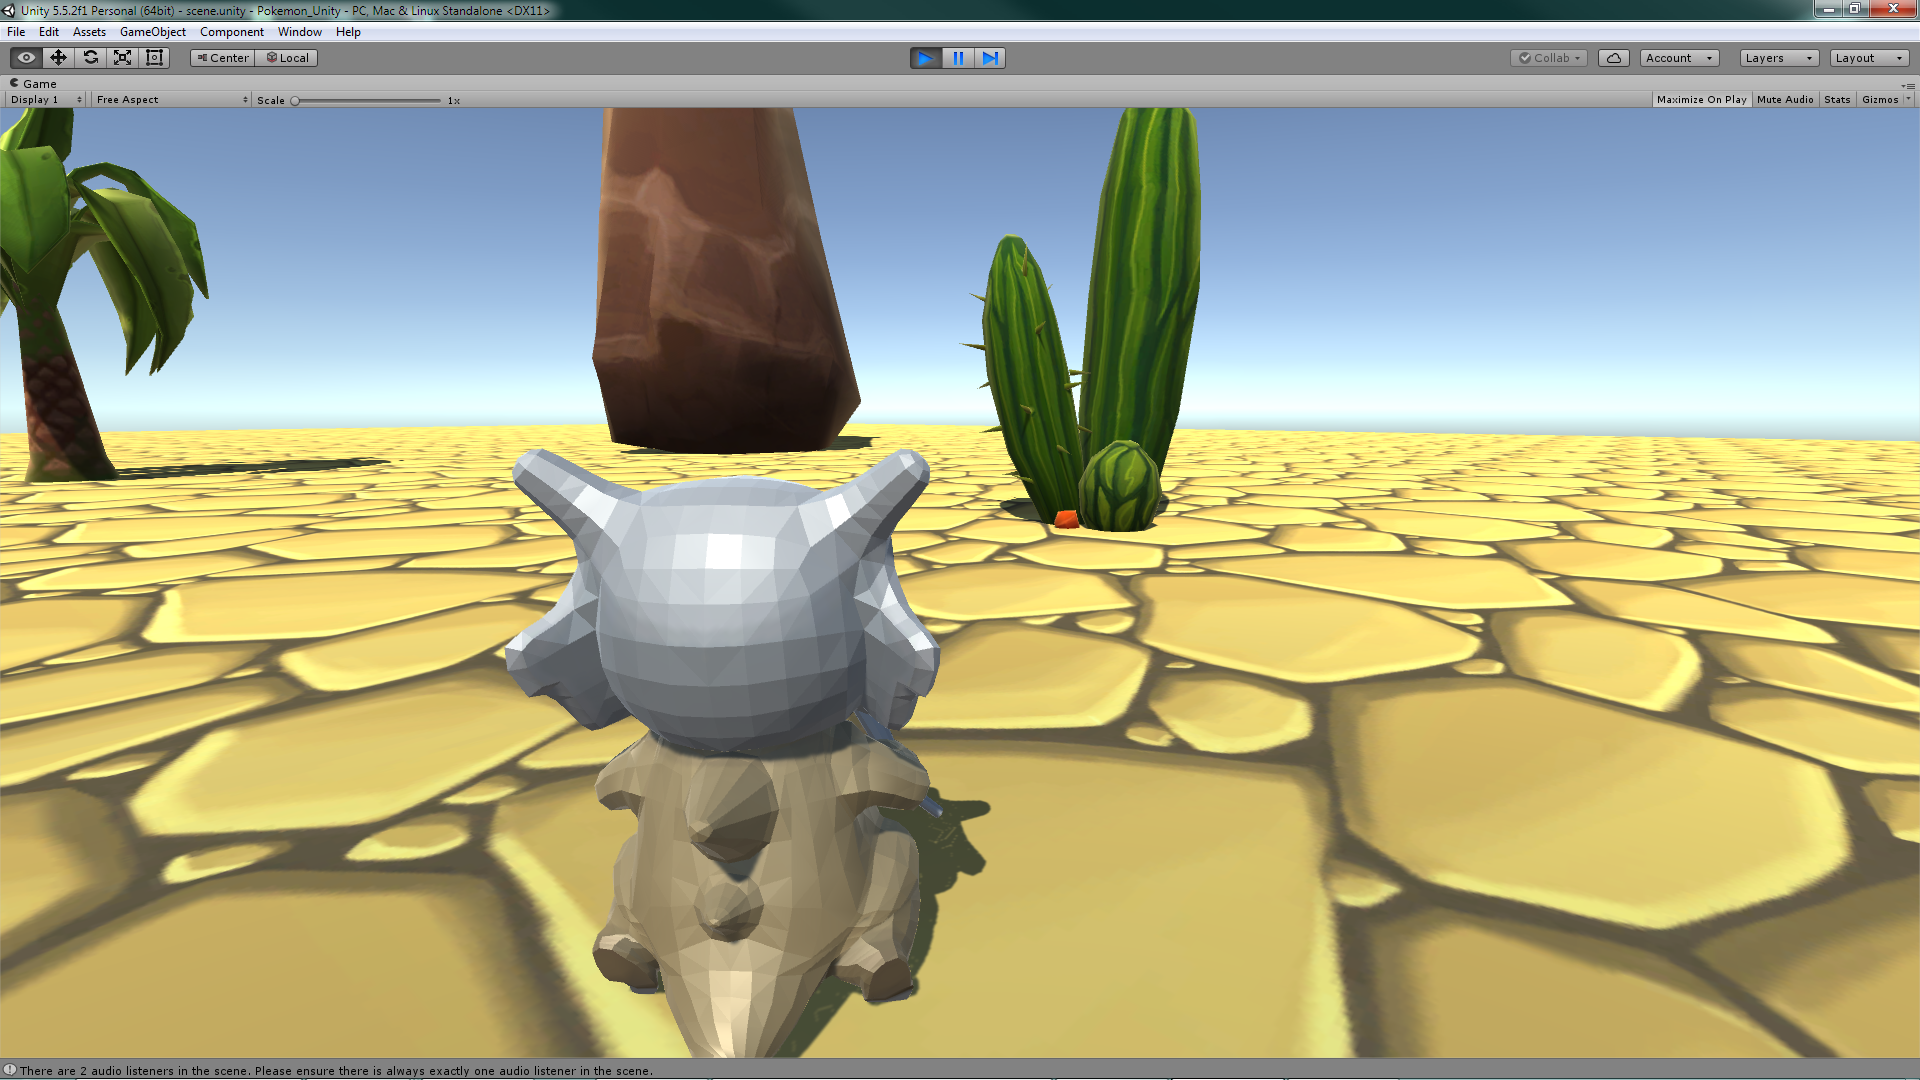Select the Move transform tool
The height and width of the screenshot is (1080, 1920).
pos(59,58)
